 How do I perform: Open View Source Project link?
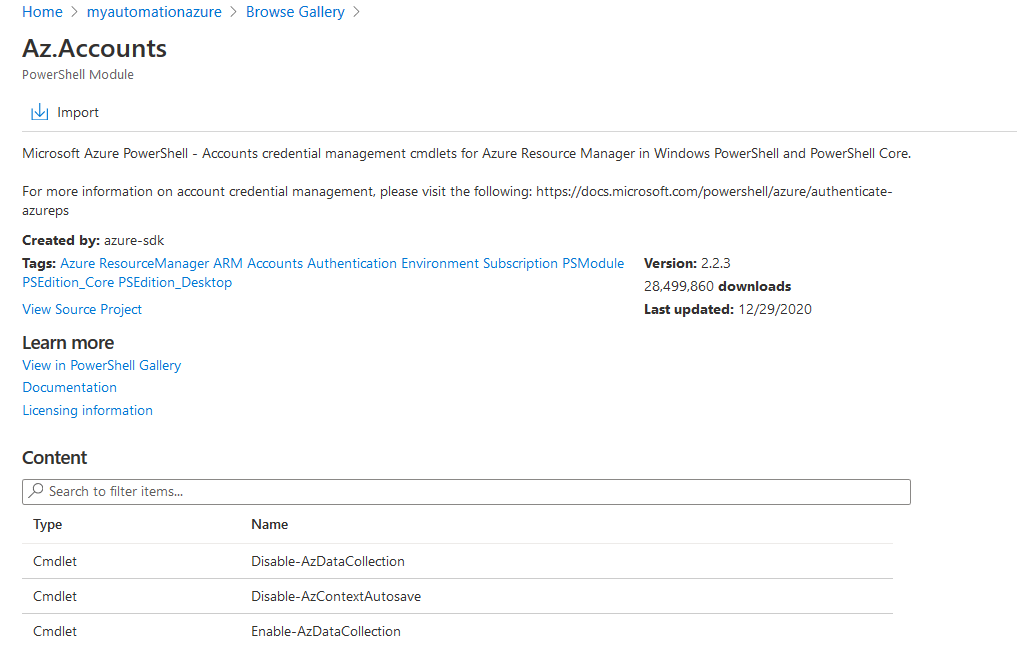(82, 309)
